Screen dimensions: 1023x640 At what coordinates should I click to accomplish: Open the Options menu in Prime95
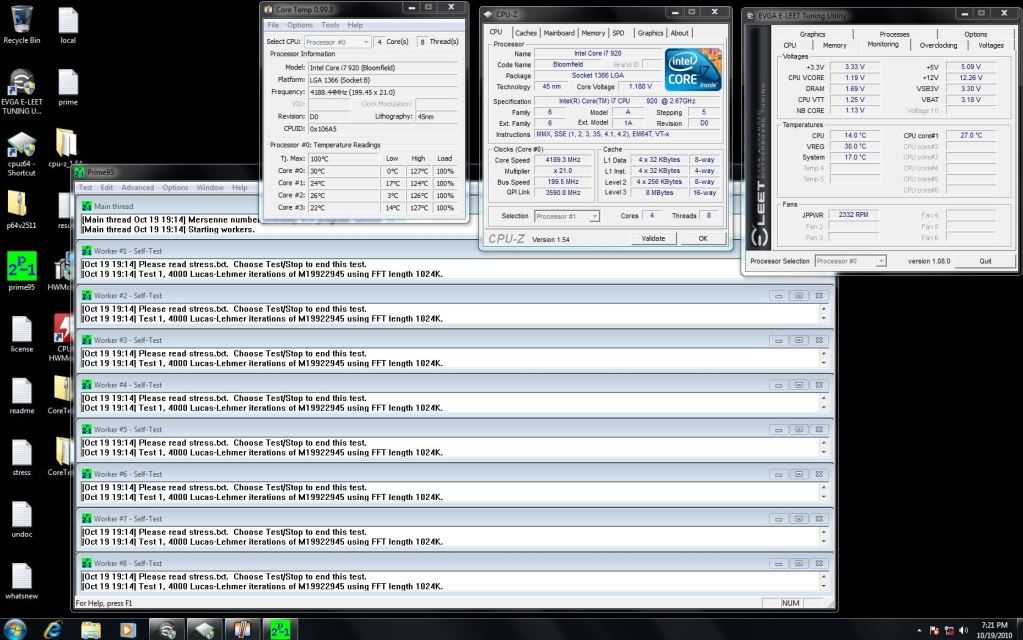point(176,187)
